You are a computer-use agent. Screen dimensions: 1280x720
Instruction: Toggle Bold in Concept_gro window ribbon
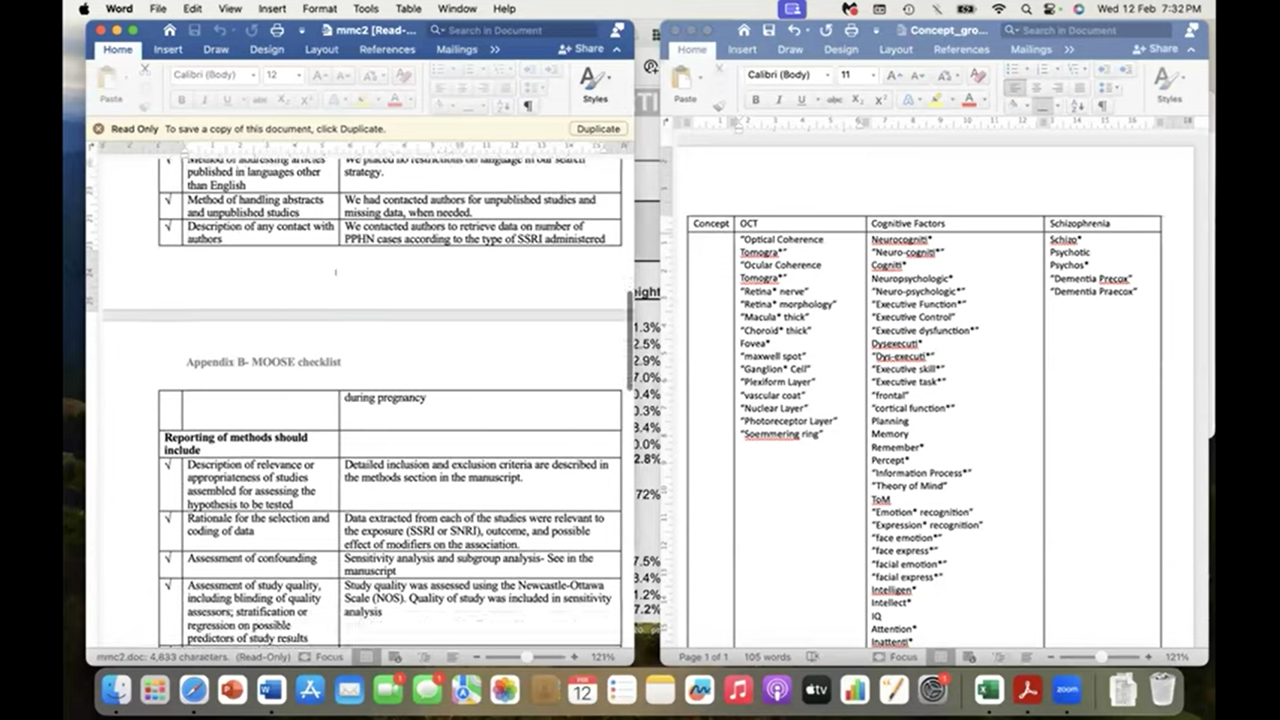click(755, 100)
